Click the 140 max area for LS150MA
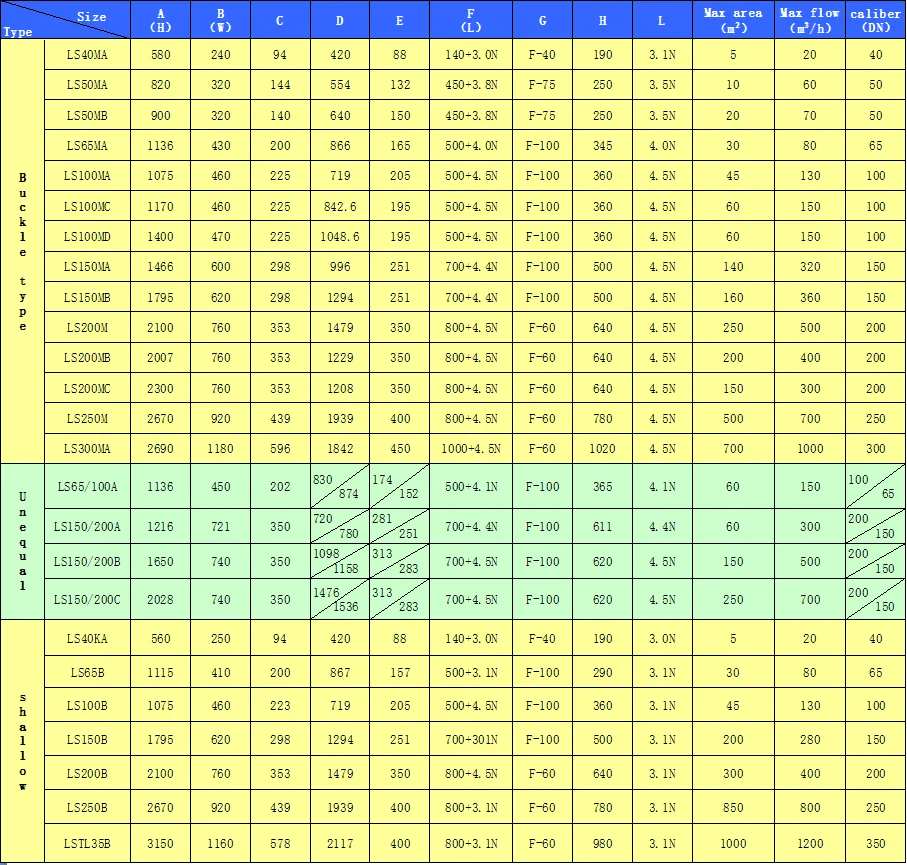907x865 pixels. (733, 266)
